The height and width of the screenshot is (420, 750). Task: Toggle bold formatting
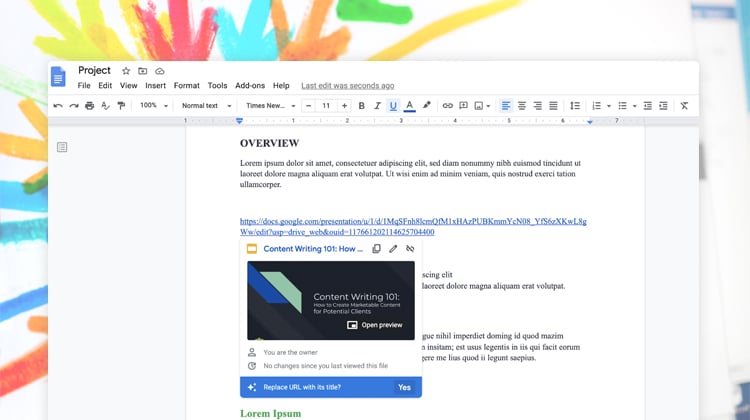[362, 106]
